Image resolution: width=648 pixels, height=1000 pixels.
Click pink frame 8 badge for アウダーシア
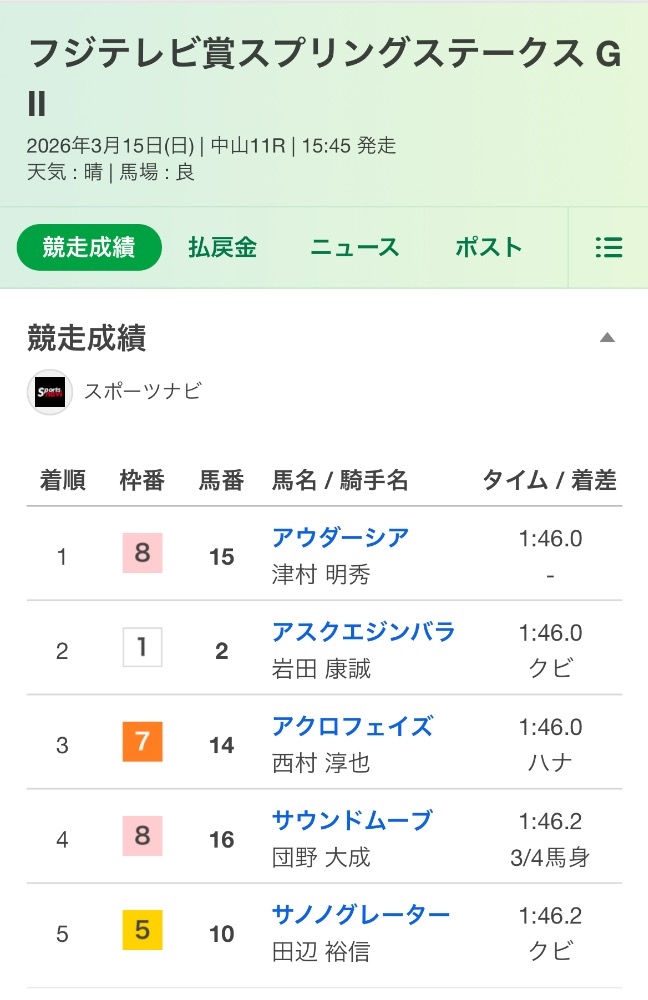[x=142, y=553]
